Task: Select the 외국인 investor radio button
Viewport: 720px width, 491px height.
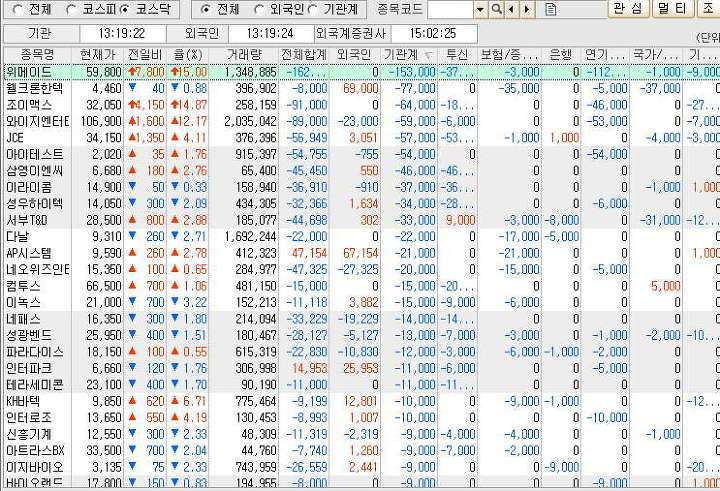Action: (259, 9)
